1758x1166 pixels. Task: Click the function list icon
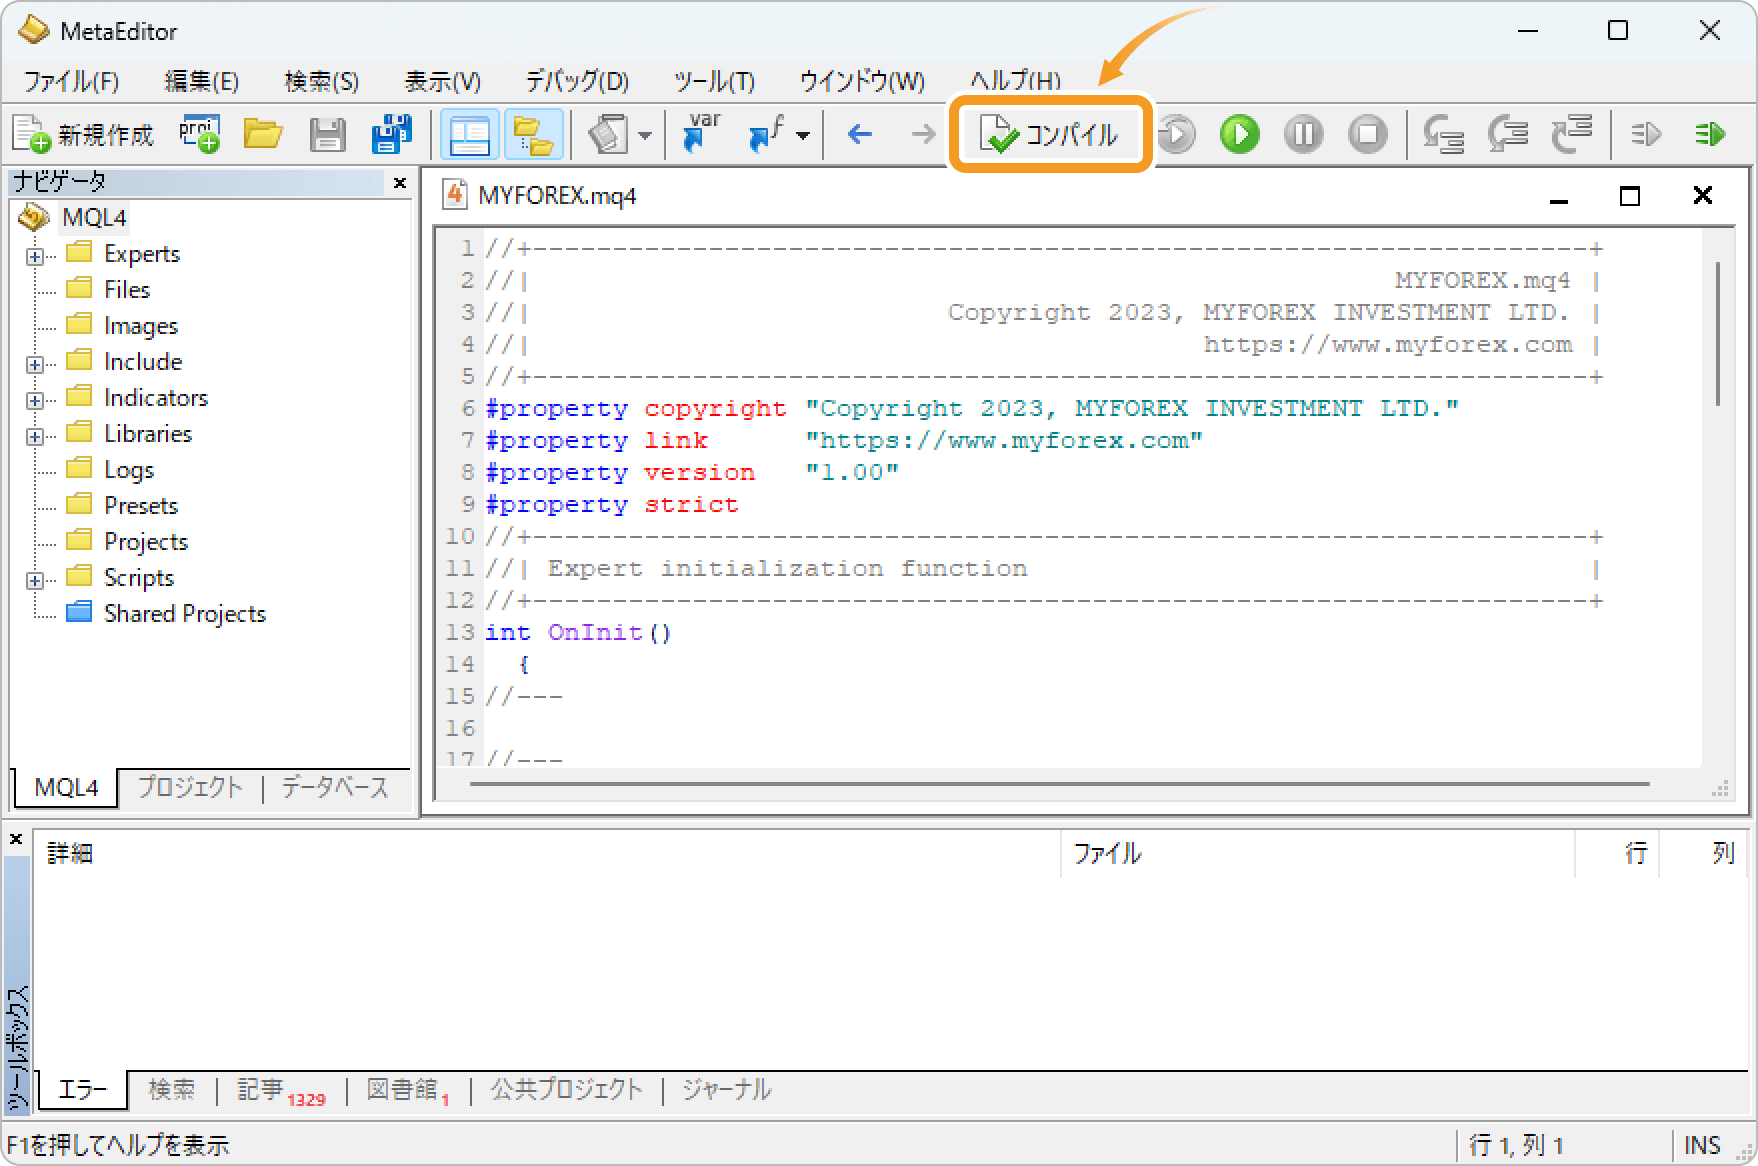coord(766,134)
